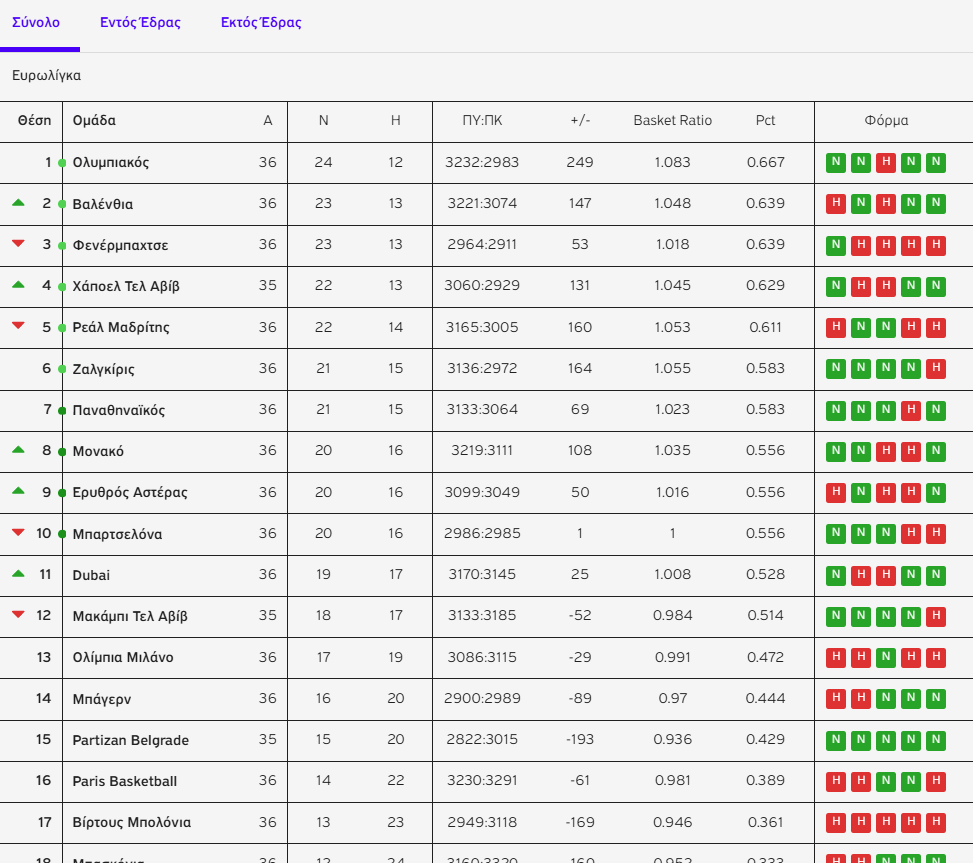Click the green up arrow beside Βαλένθια
The width and height of the screenshot is (974, 863).
pyautogui.click(x=18, y=203)
